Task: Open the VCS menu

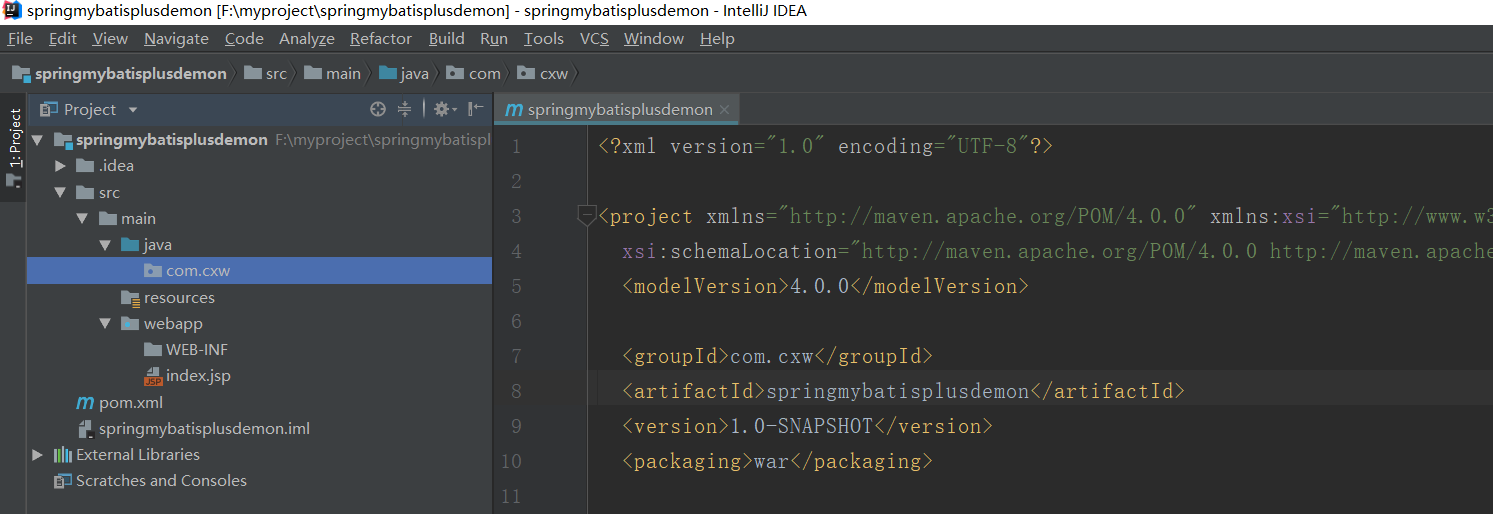Action: click(594, 38)
